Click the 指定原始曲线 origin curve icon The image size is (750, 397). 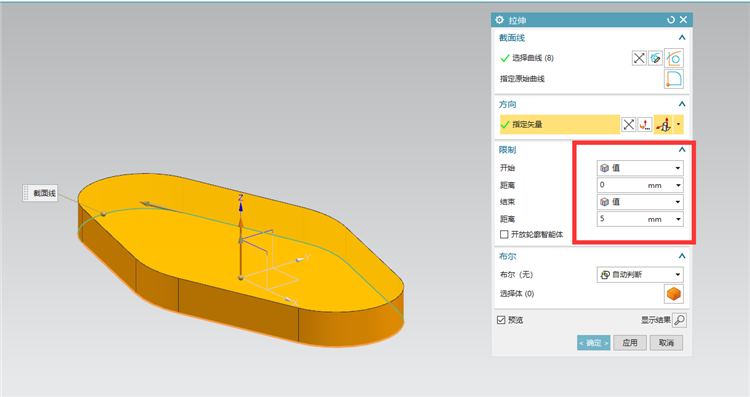[674, 79]
